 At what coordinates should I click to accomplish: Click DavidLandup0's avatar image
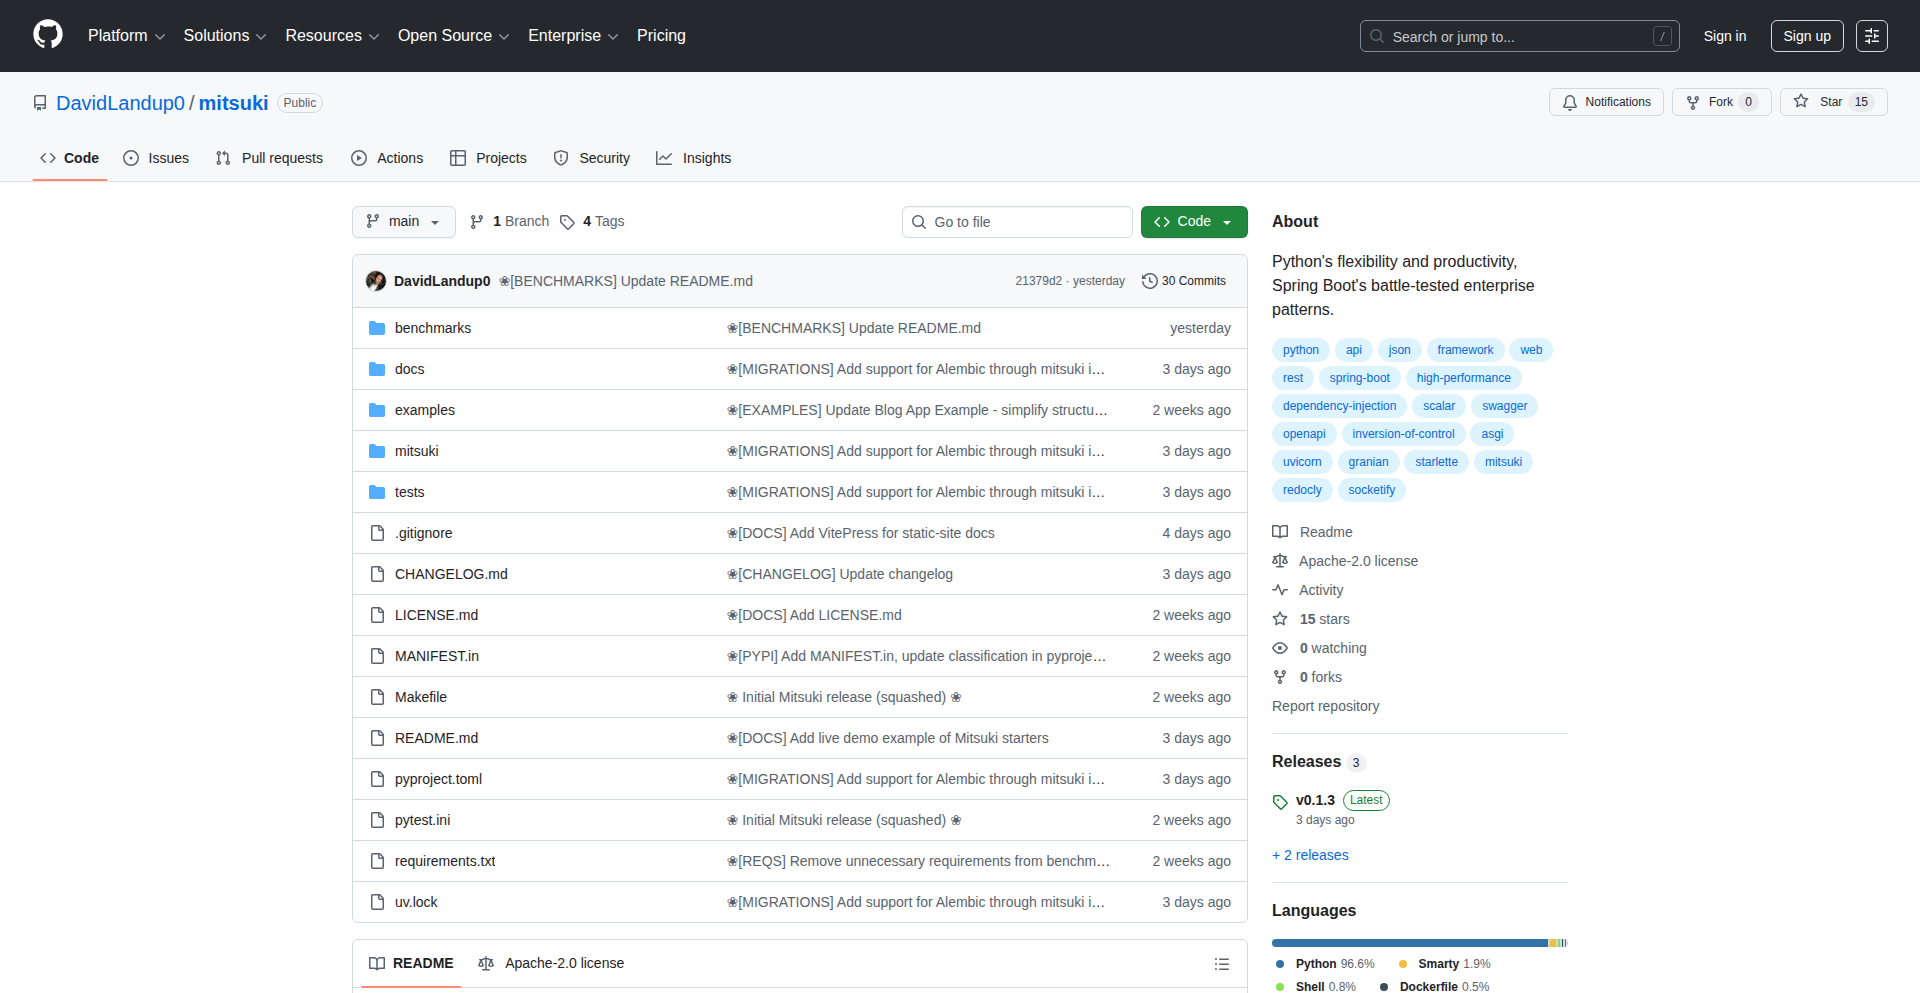[376, 281]
